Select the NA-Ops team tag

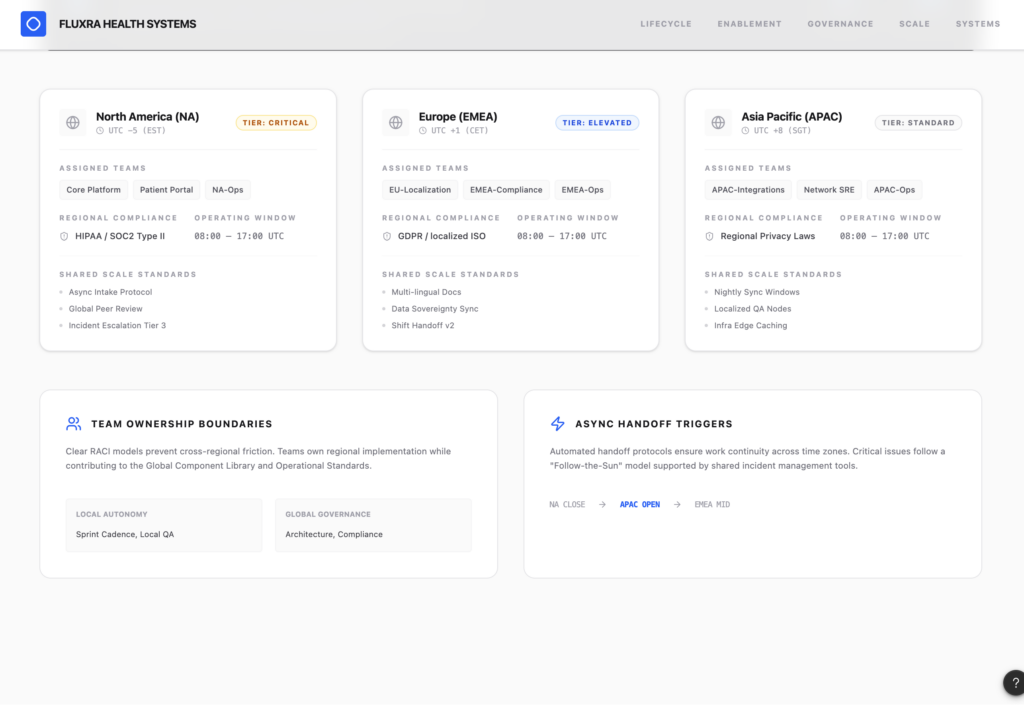228,190
